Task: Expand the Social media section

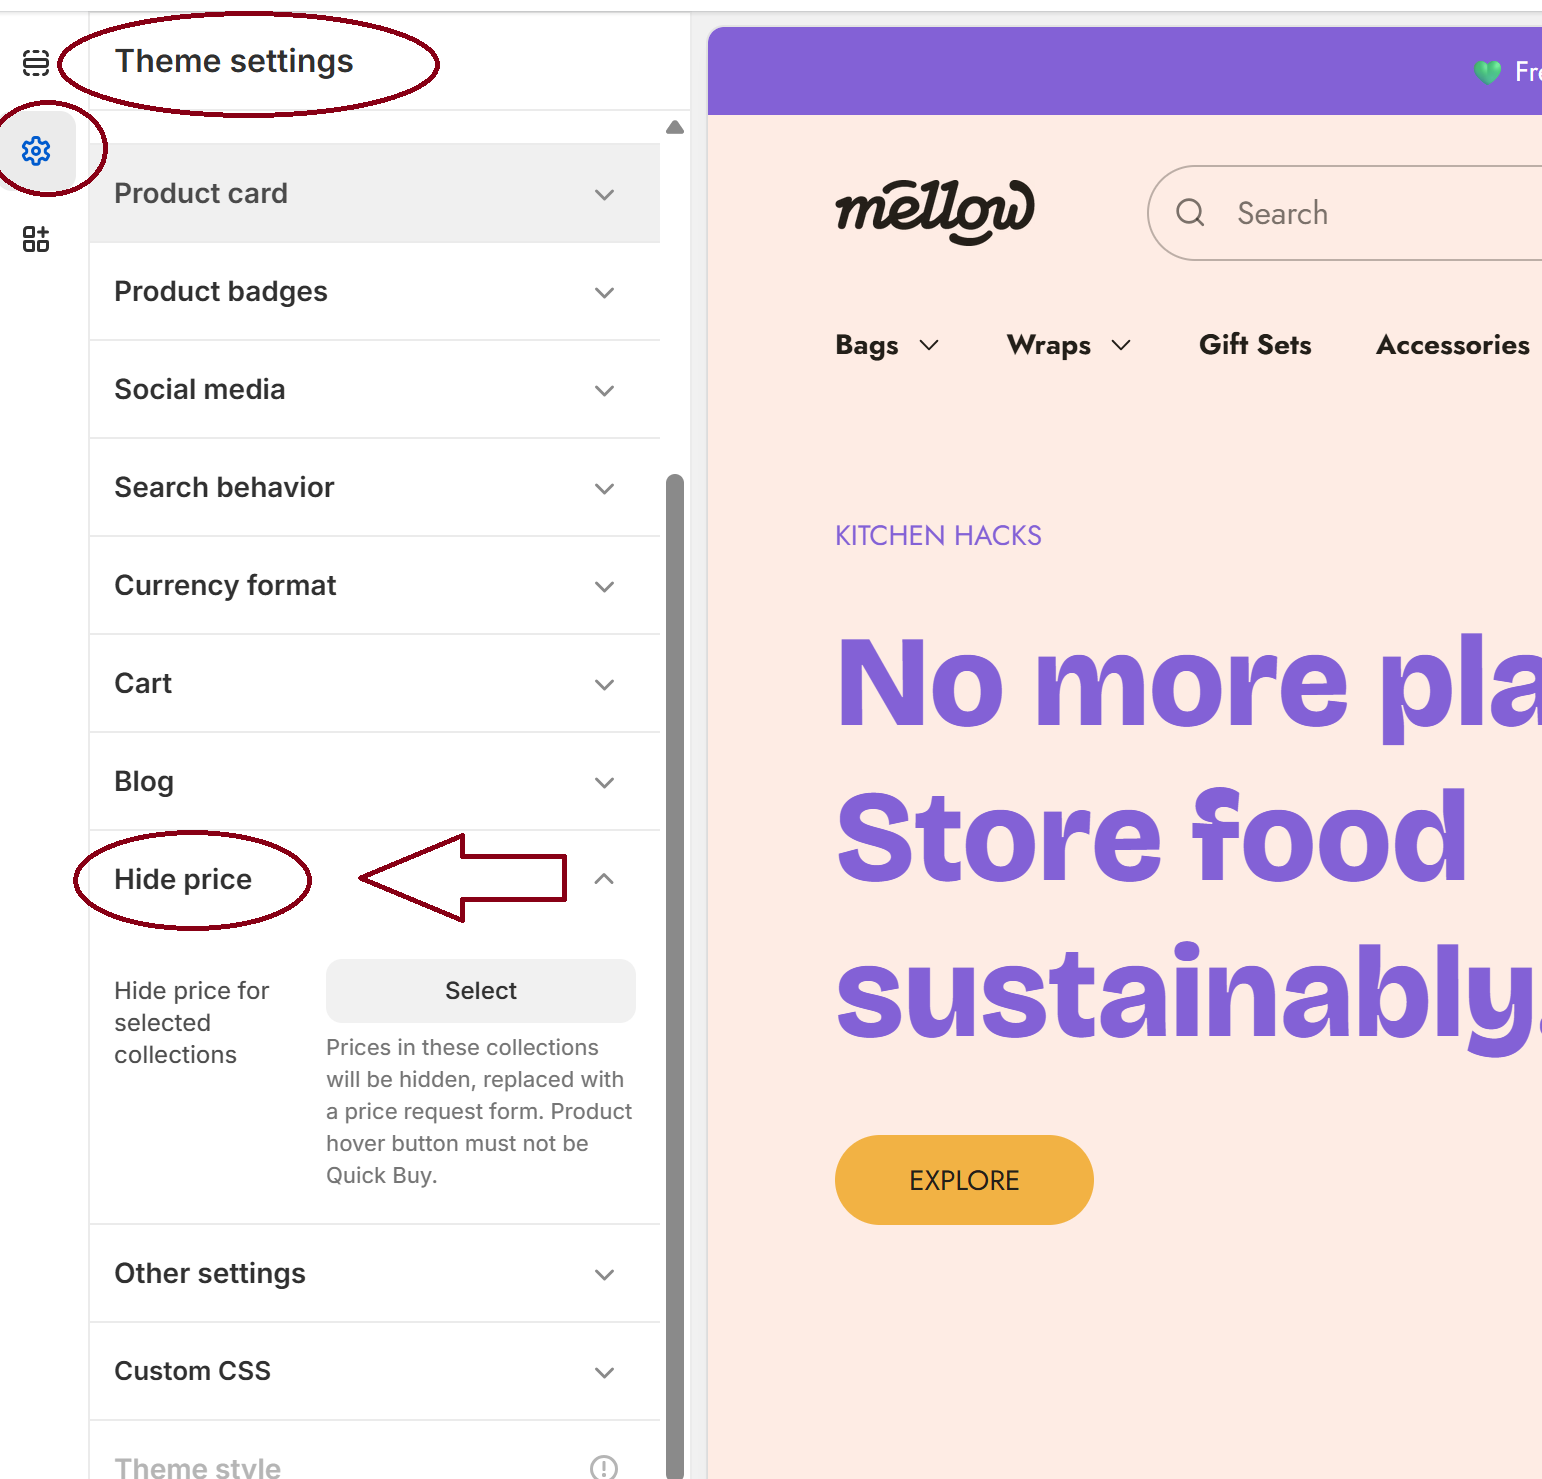Action: point(375,389)
